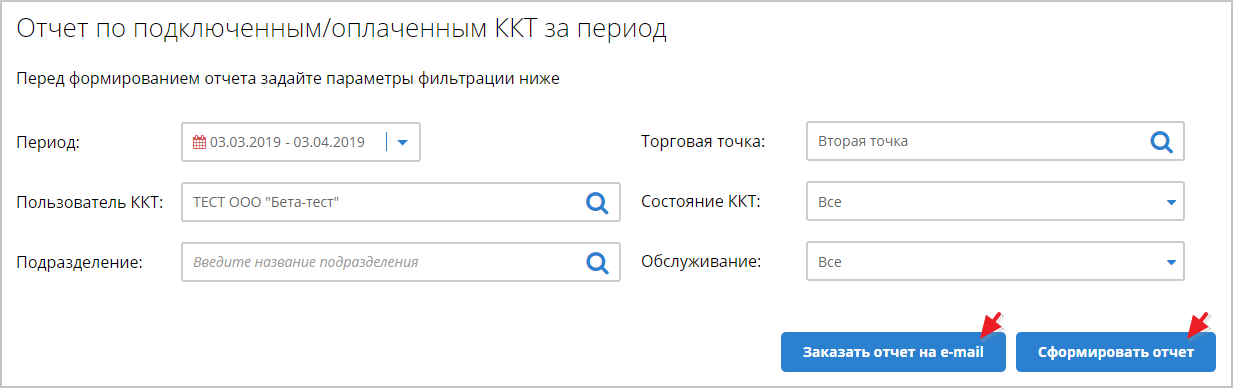Click the Подразделение: label
The image size is (1233, 388).
(x=81, y=262)
